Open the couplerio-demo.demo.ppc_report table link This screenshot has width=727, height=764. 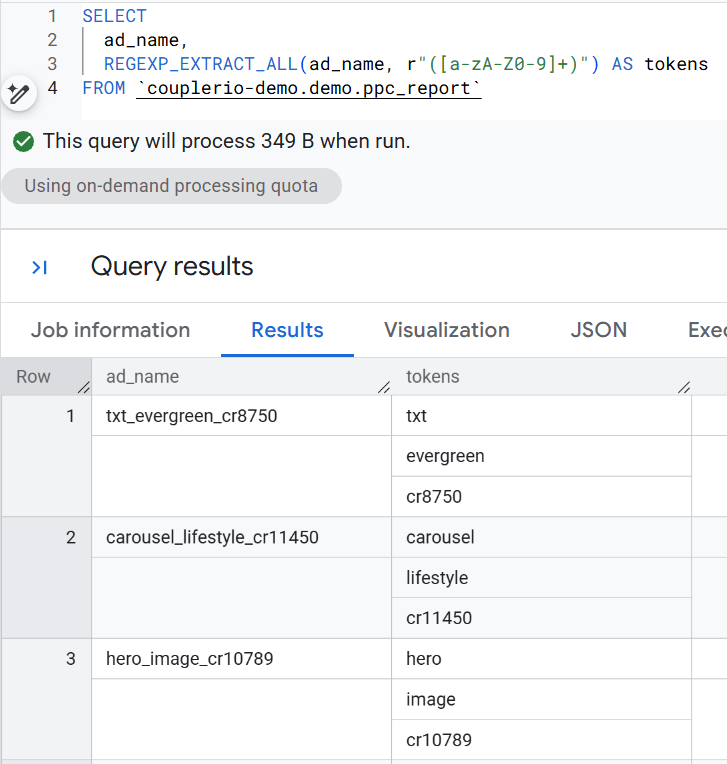(x=309, y=88)
